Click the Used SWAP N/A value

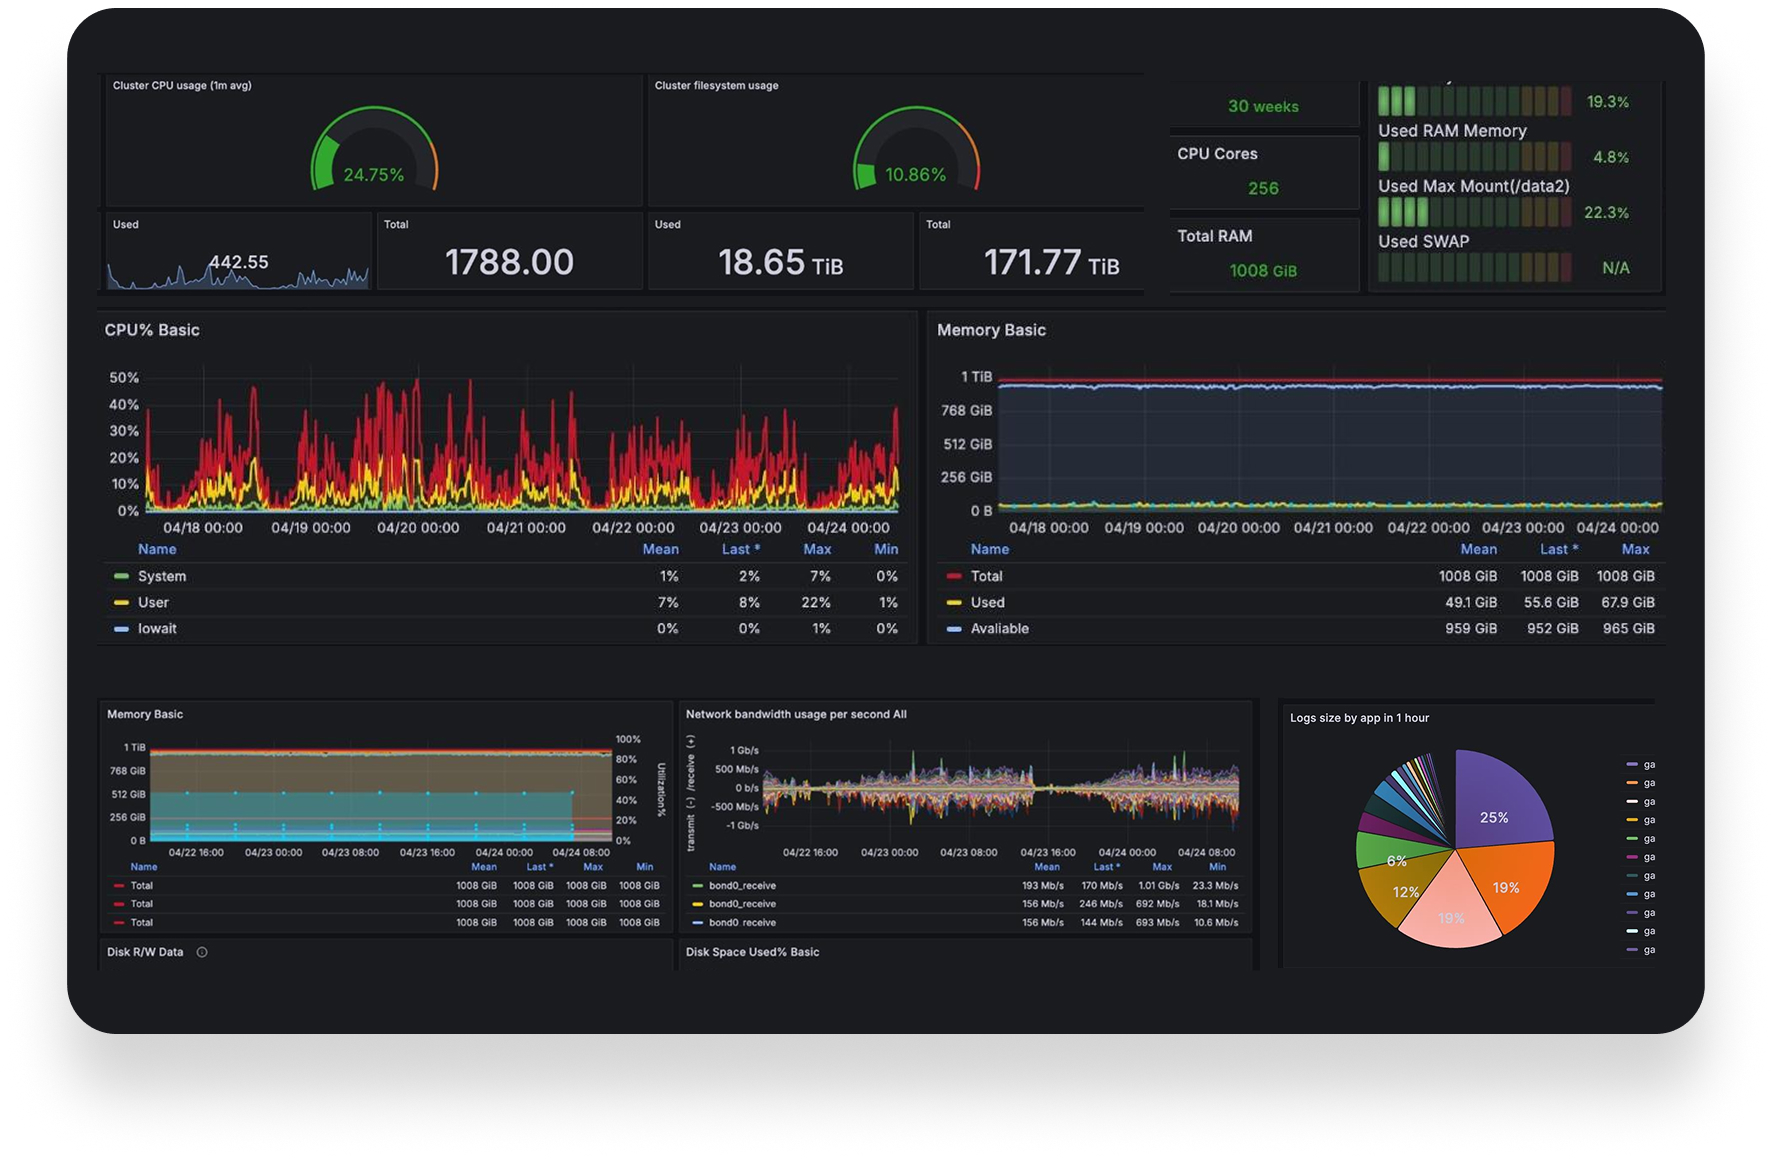(1616, 267)
